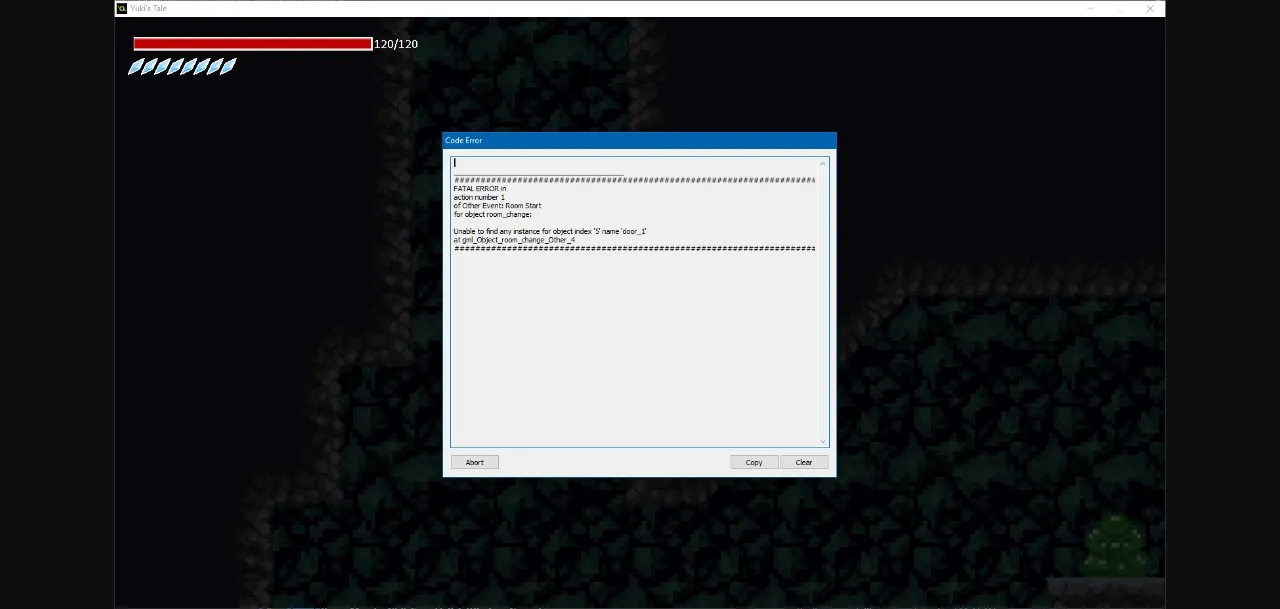Click the 'Yuki's Tale' window title text

coord(149,8)
